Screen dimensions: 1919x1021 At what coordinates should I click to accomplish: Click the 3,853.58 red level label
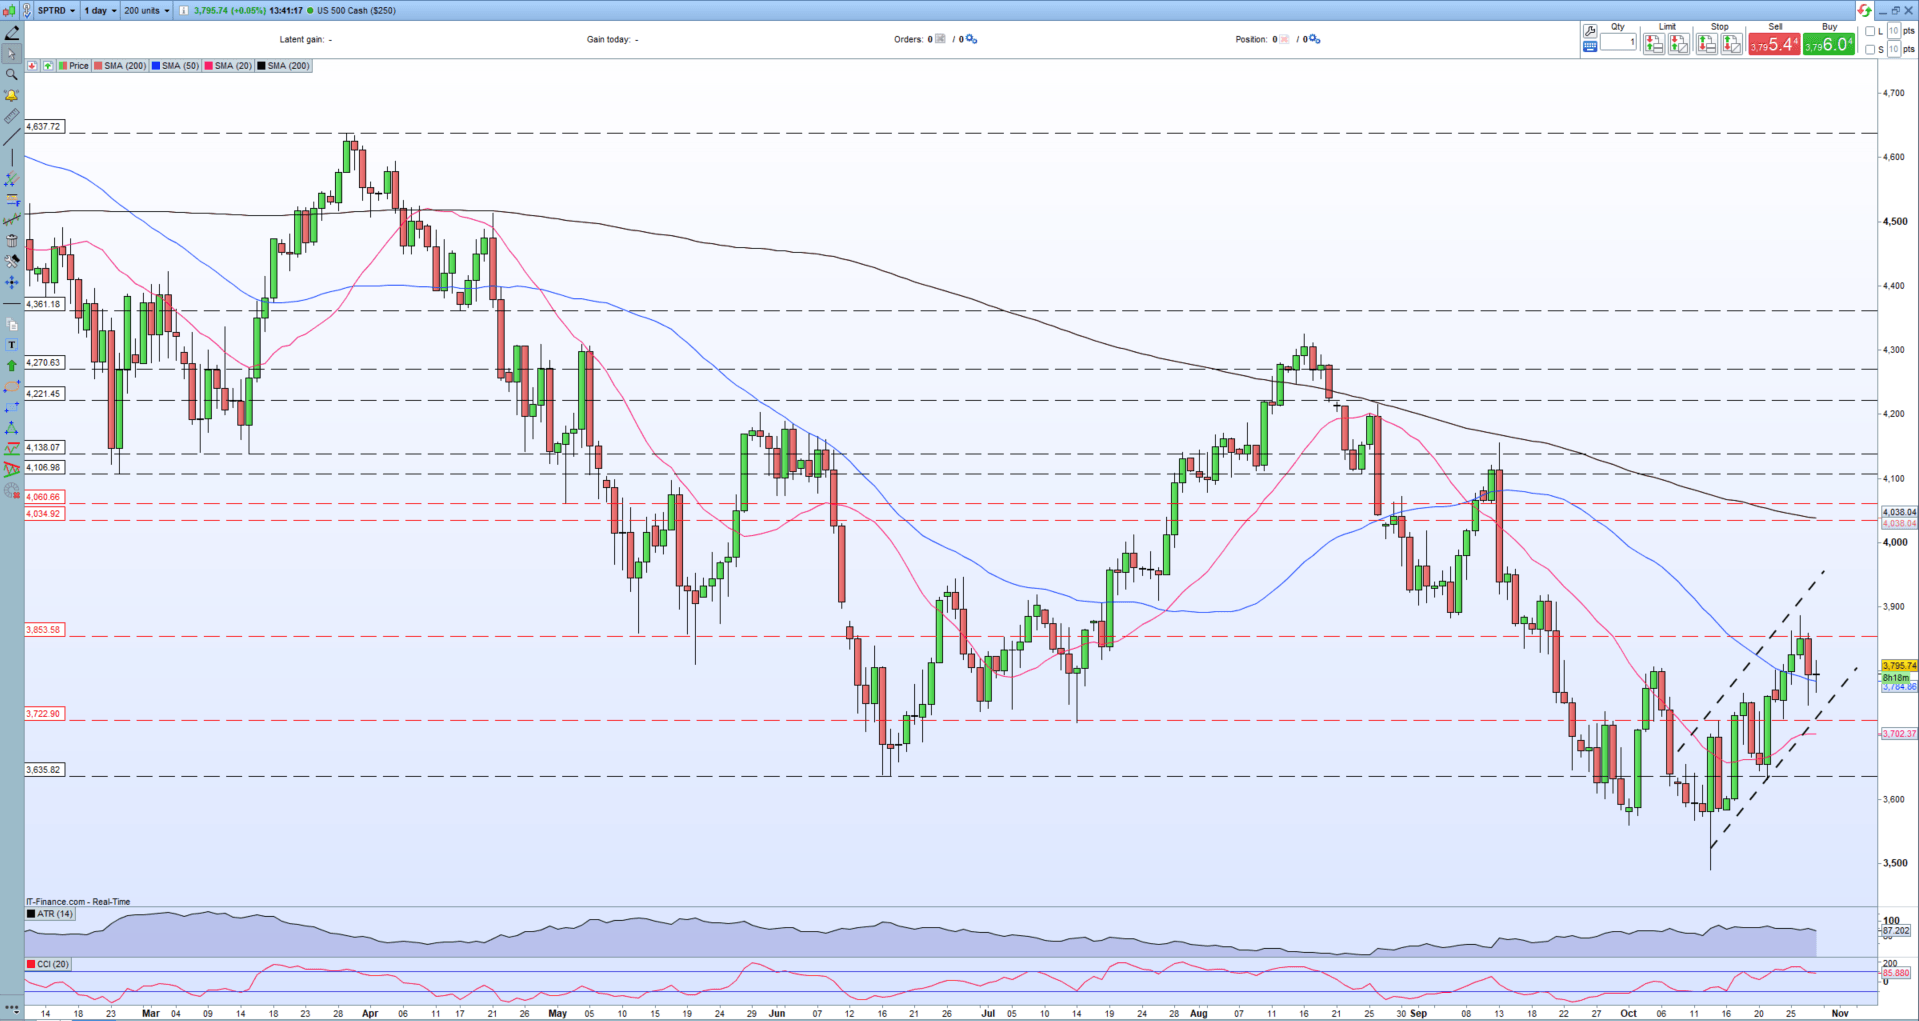click(x=44, y=630)
